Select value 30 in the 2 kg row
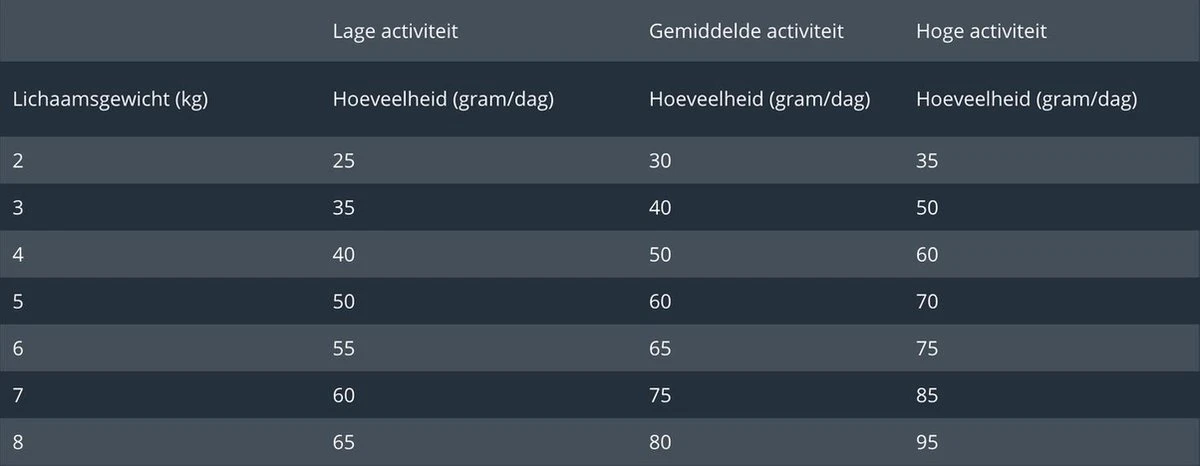The height and width of the screenshot is (466, 1200). point(660,160)
